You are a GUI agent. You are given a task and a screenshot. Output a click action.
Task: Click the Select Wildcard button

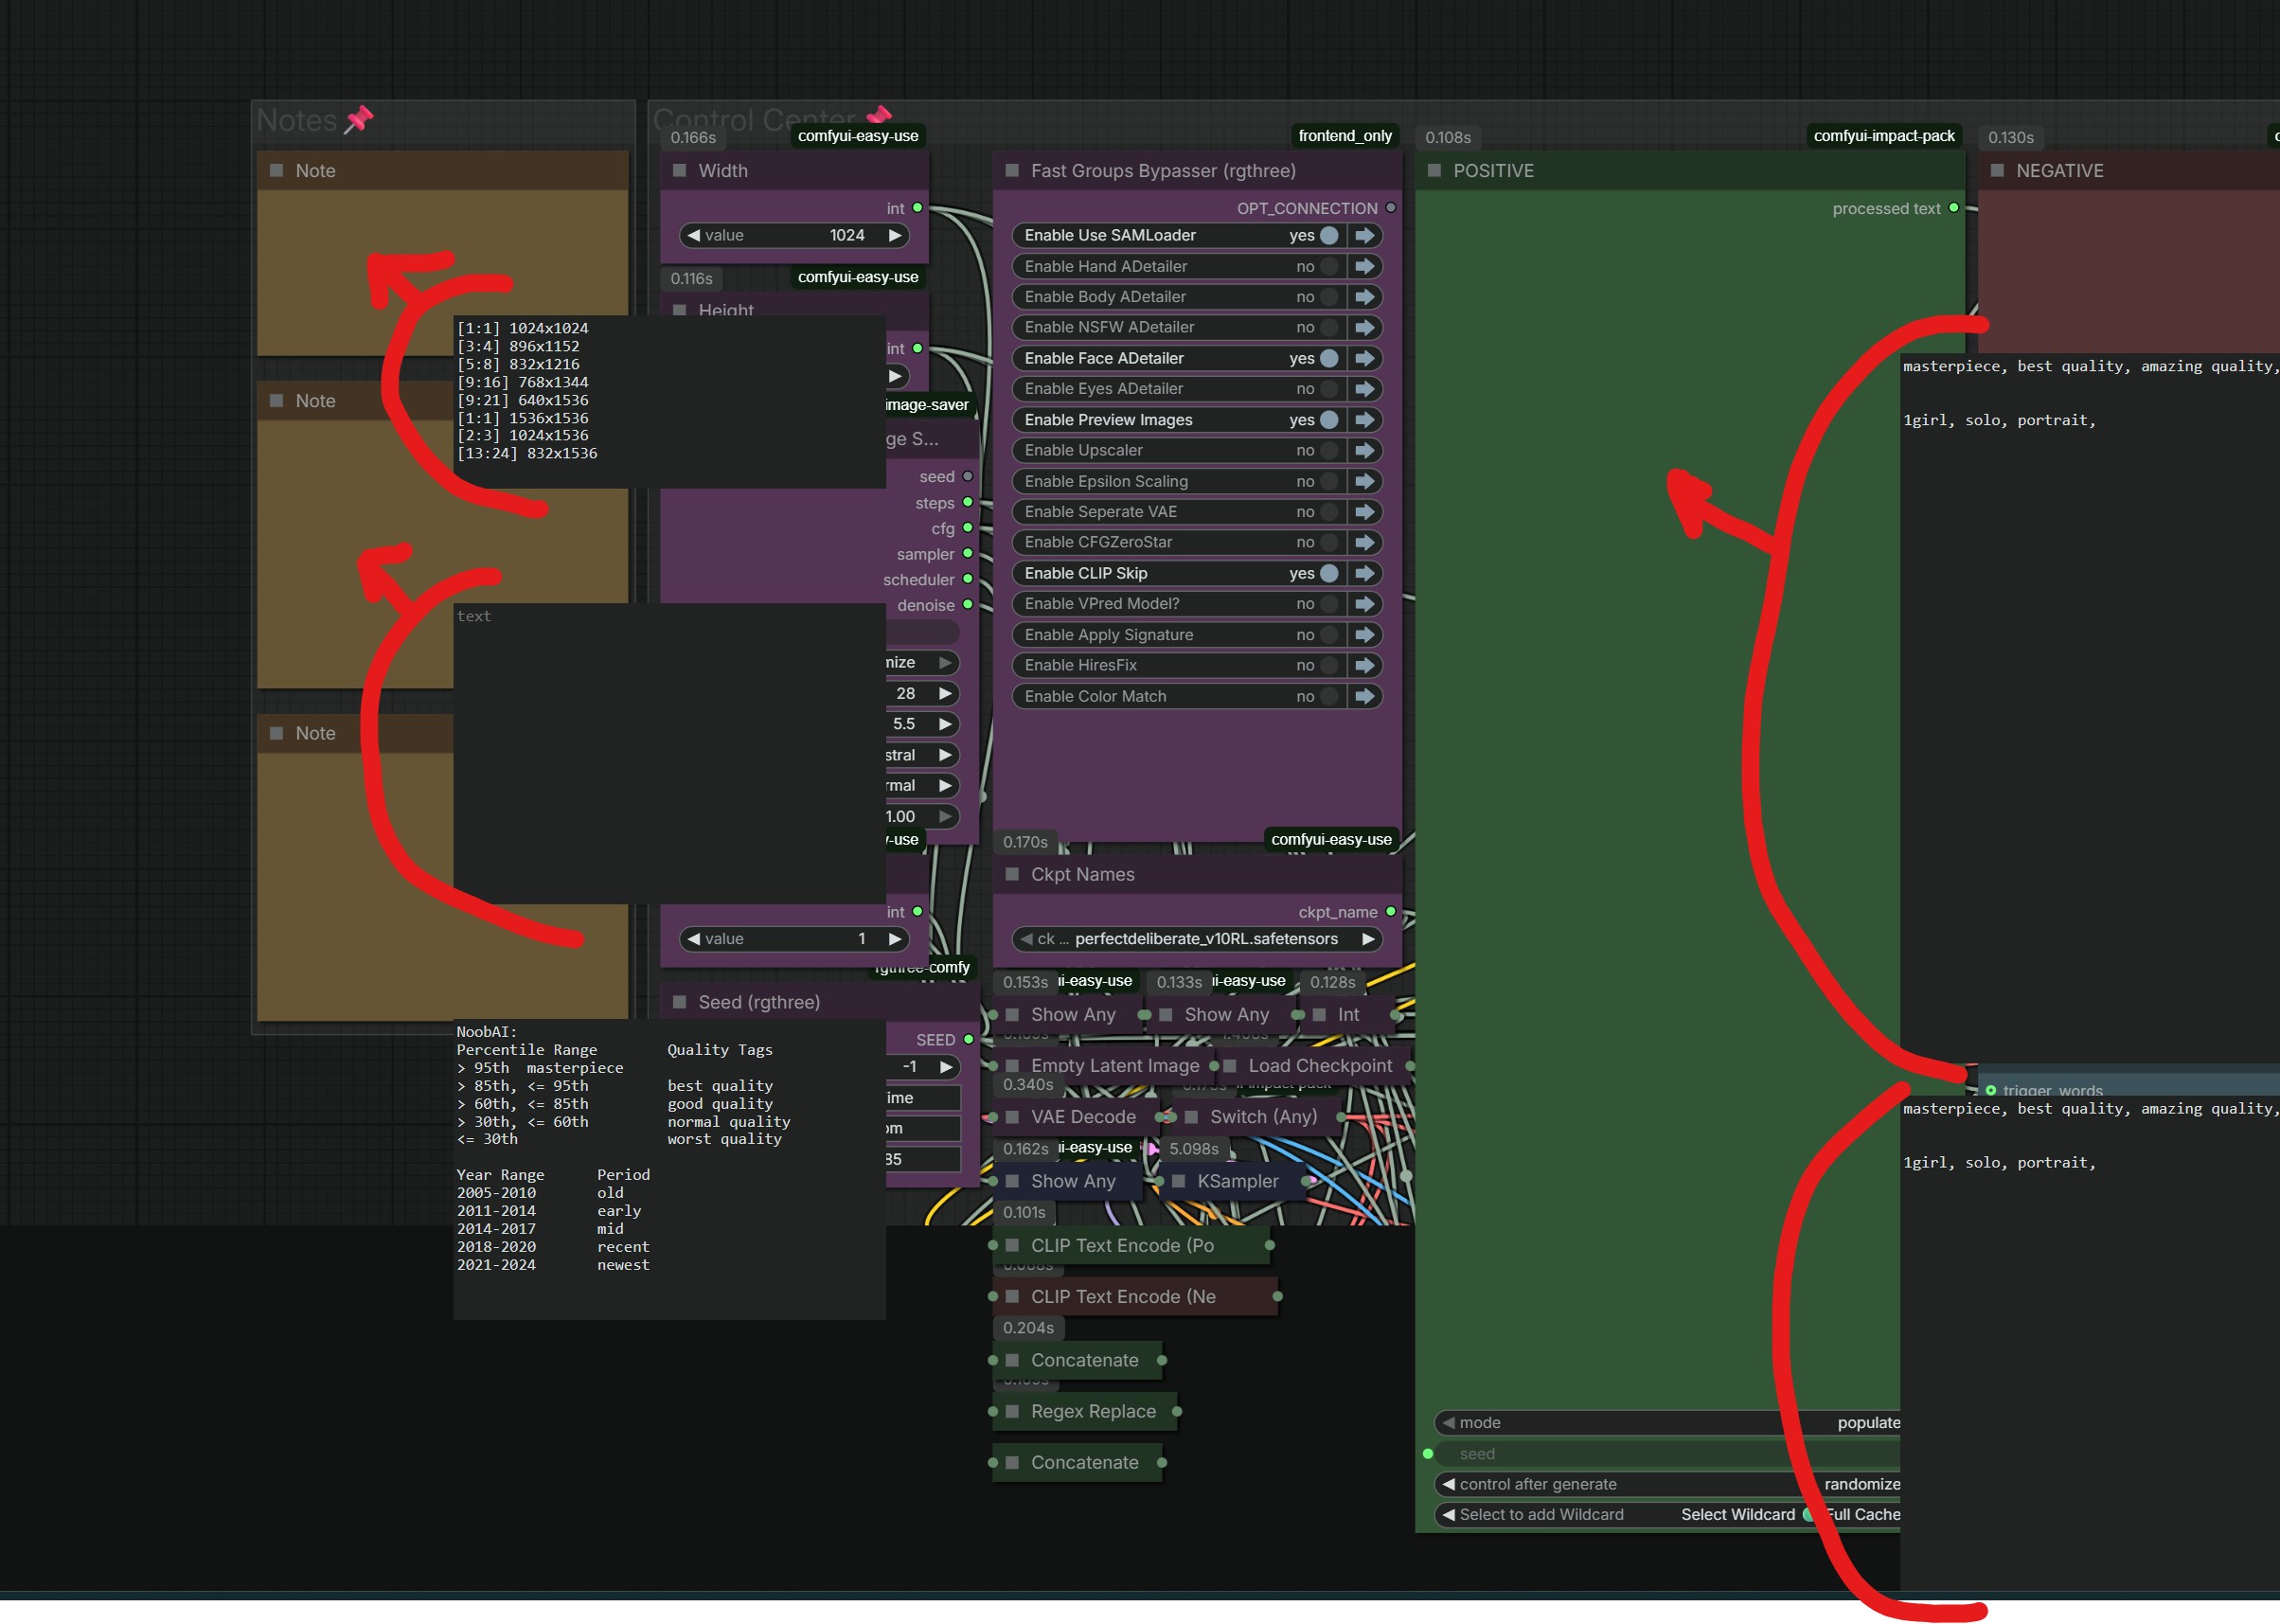[x=1737, y=1514]
